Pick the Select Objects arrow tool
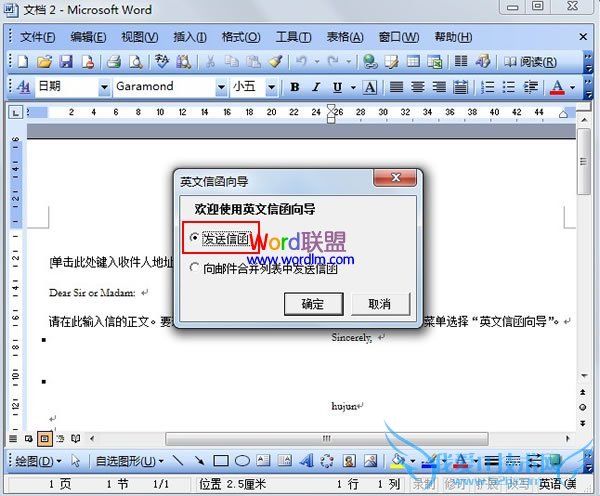Viewport: 600px width, 496px height. point(75,460)
